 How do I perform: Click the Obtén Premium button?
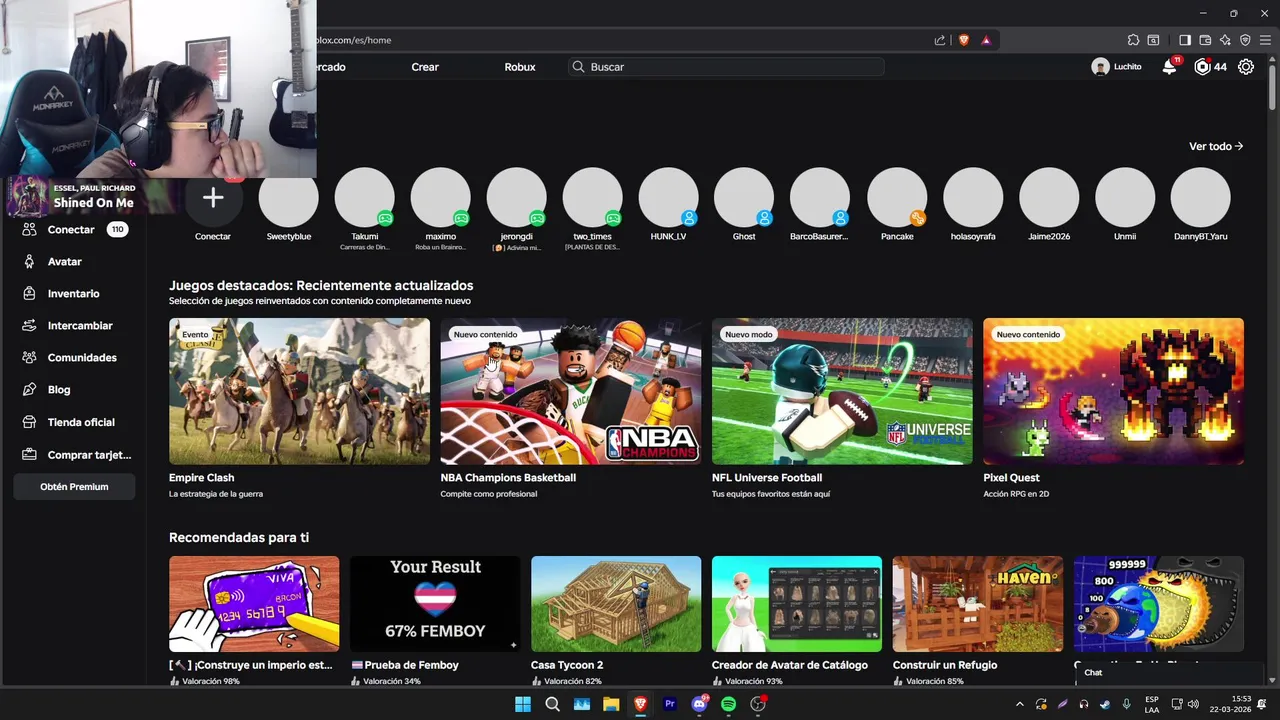pos(74,486)
